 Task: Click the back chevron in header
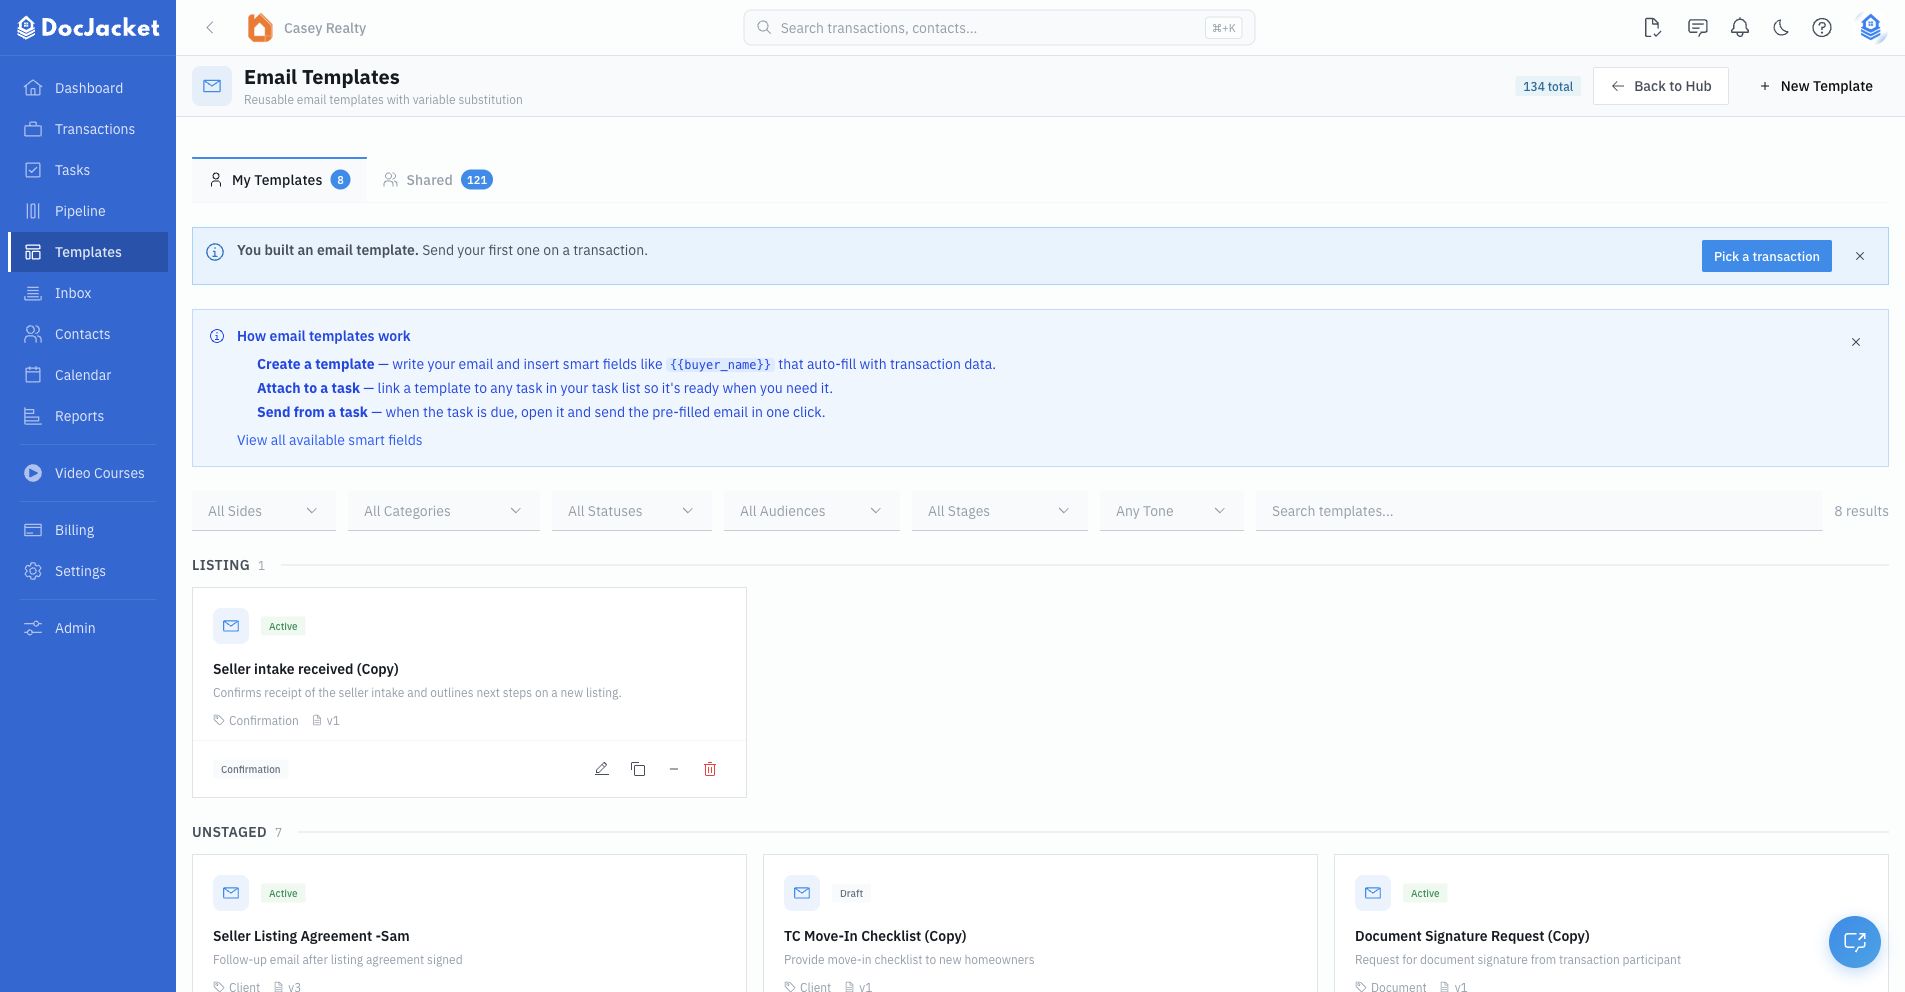point(210,28)
